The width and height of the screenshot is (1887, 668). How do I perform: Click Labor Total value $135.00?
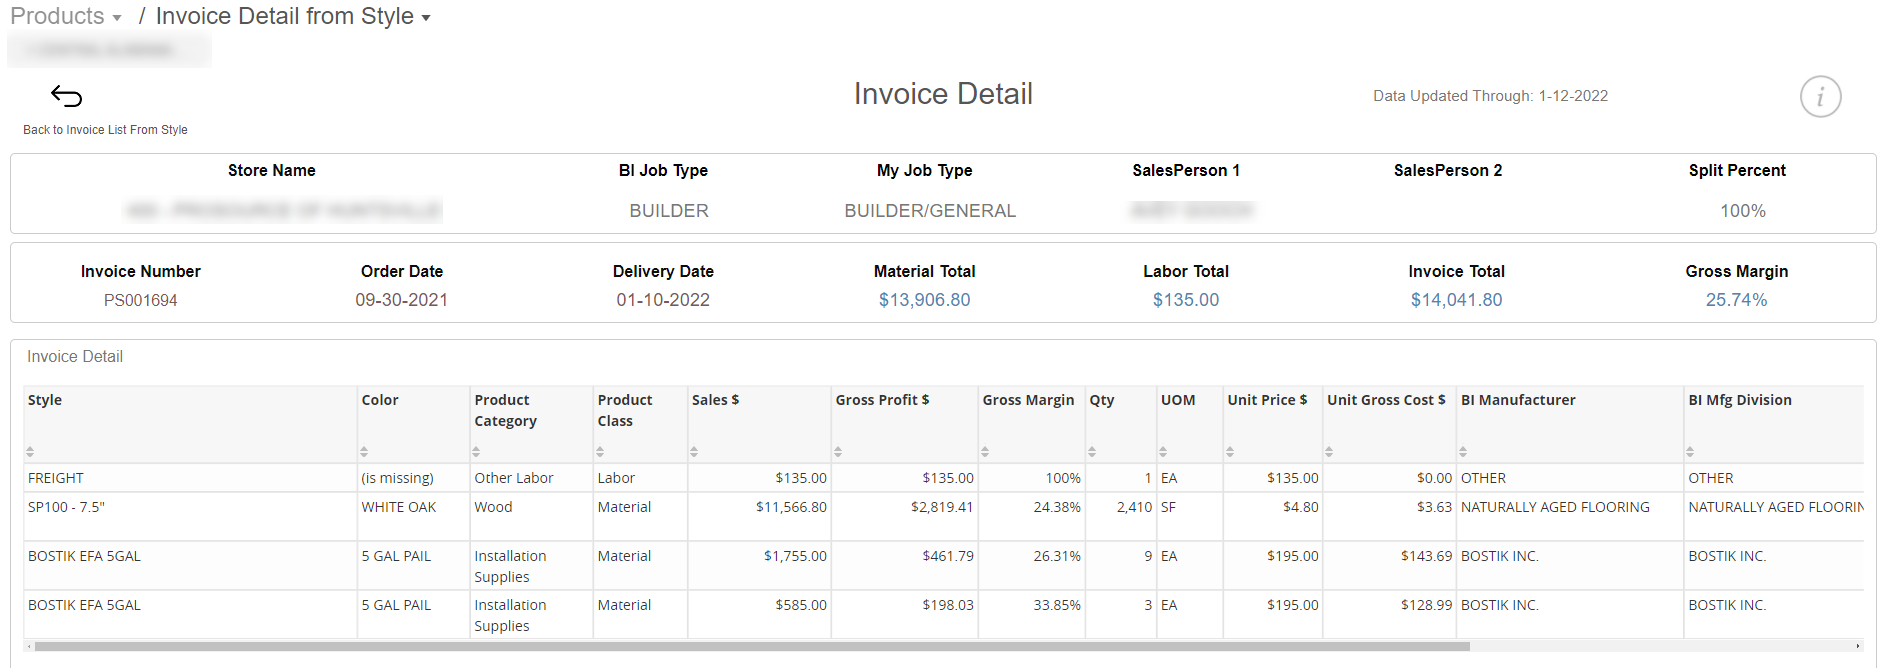(x=1186, y=300)
